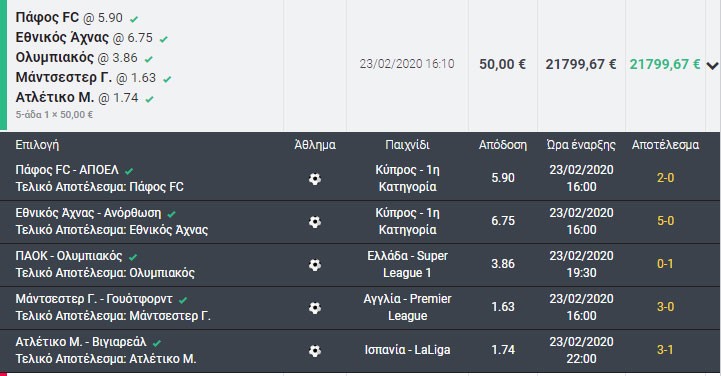Image resolution: width=721 pixels, height=376 pixels.
Task: Click the football icon in Εθνικός Άχνας row
Action: point(315,222)
